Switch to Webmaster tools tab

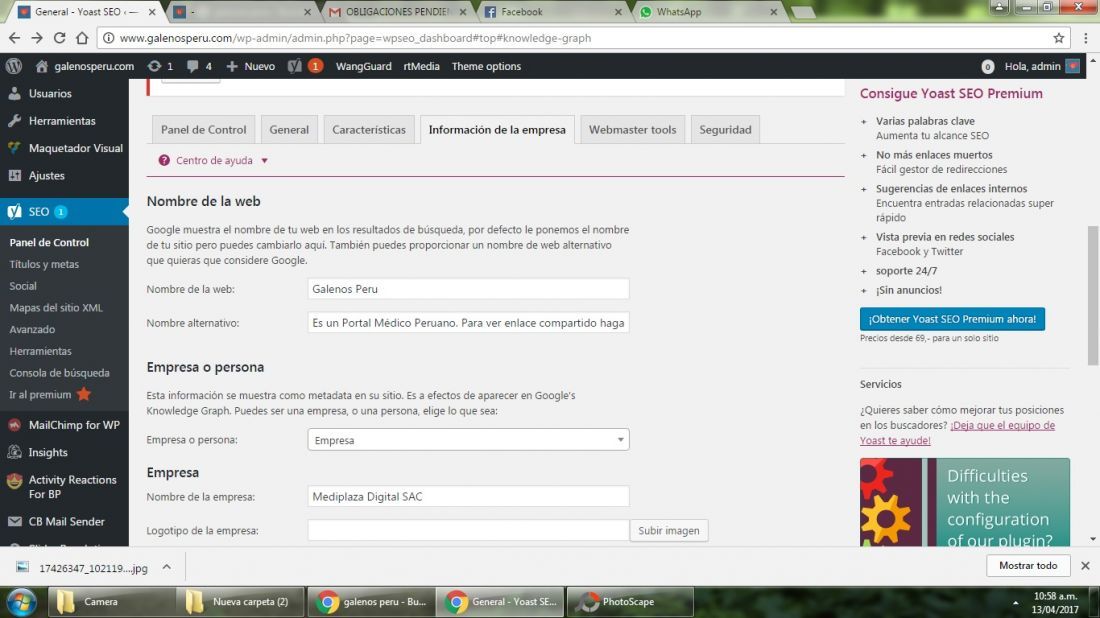click(x=632, y=130)
